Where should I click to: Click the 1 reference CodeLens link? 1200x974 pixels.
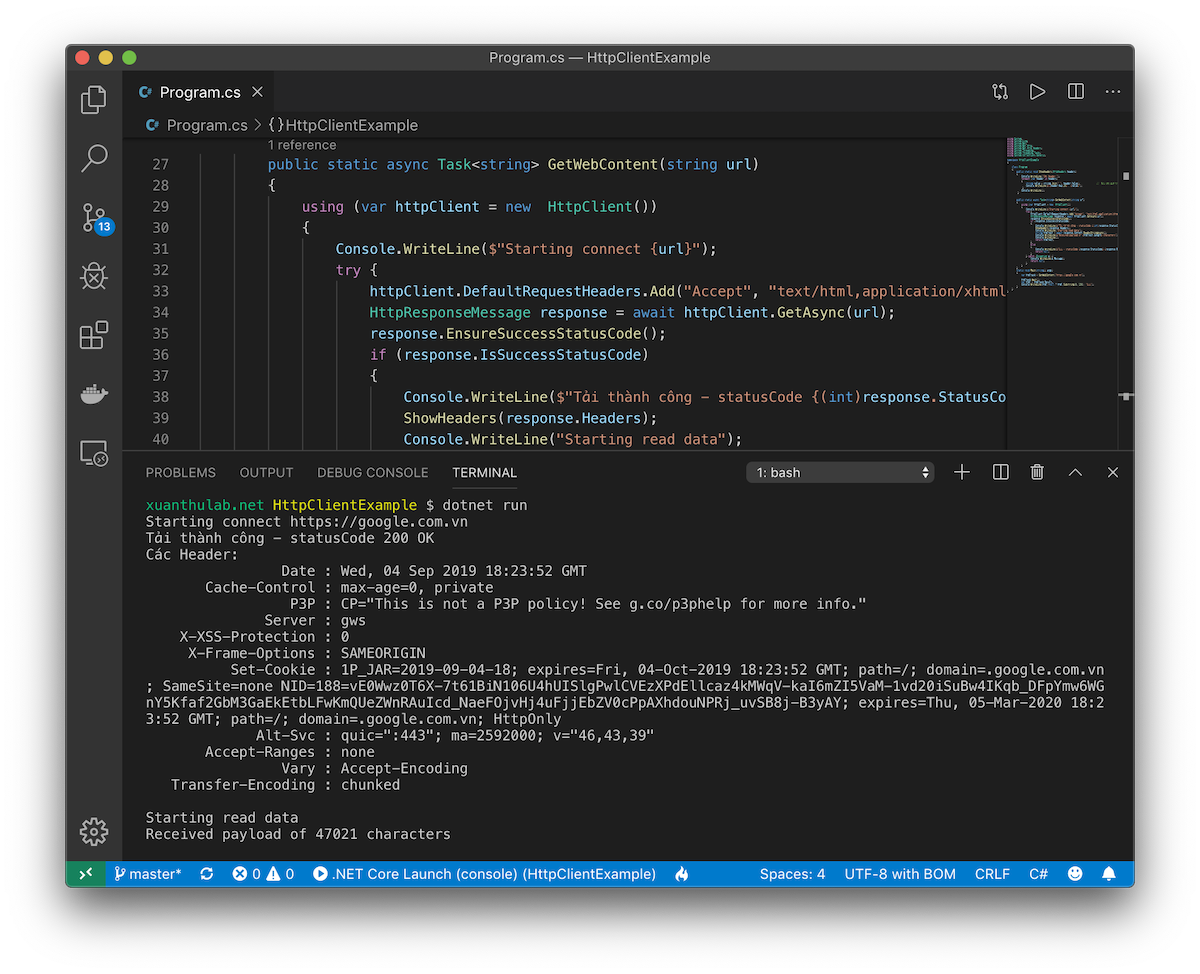[302, 145]
